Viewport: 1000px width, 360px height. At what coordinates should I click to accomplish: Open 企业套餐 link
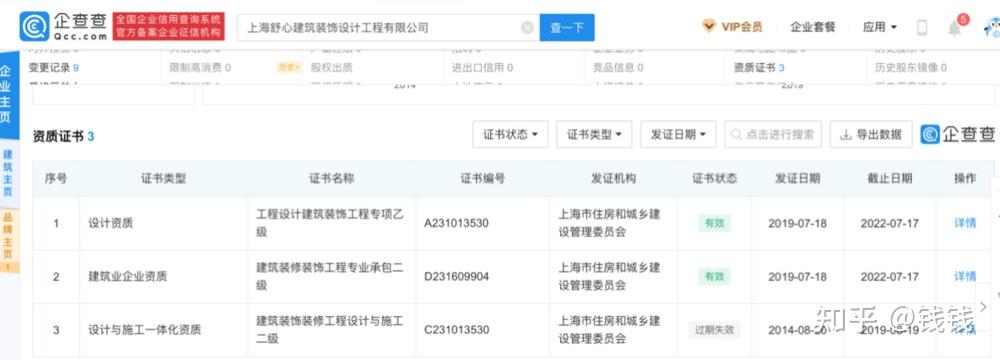pos(812,27)
